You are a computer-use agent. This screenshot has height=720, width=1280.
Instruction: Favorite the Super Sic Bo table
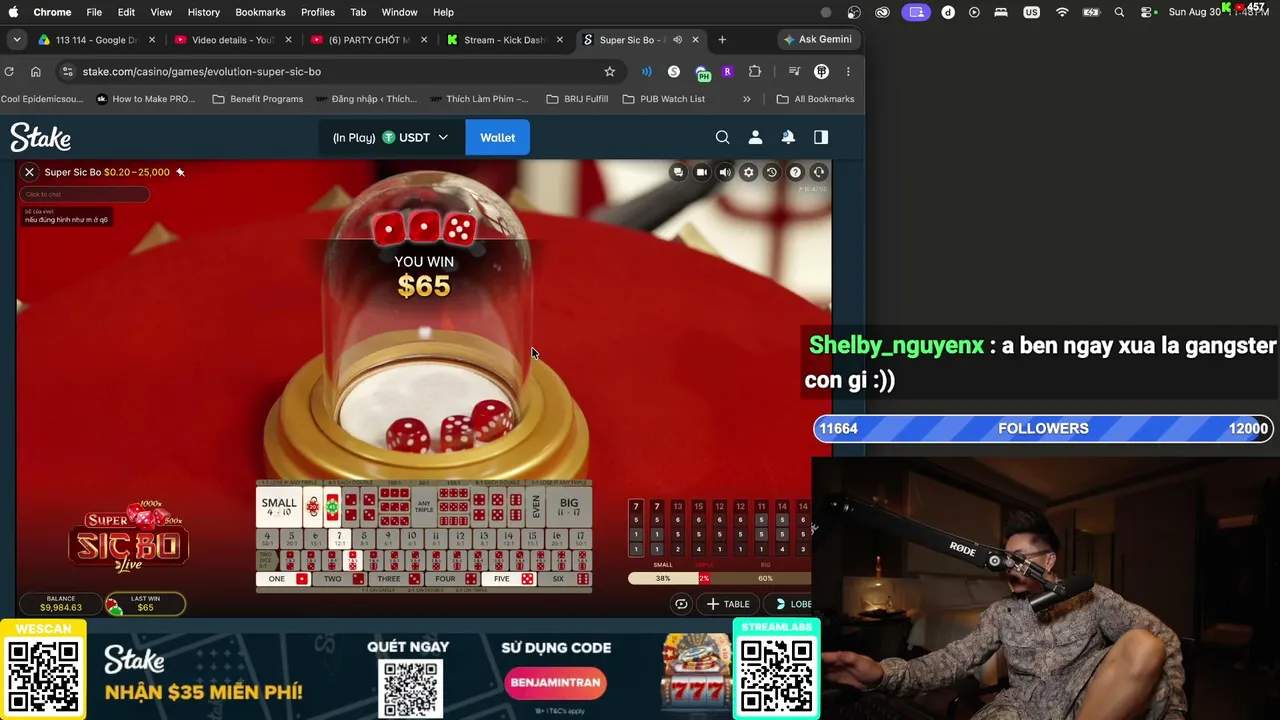click(x=180, y=172)
